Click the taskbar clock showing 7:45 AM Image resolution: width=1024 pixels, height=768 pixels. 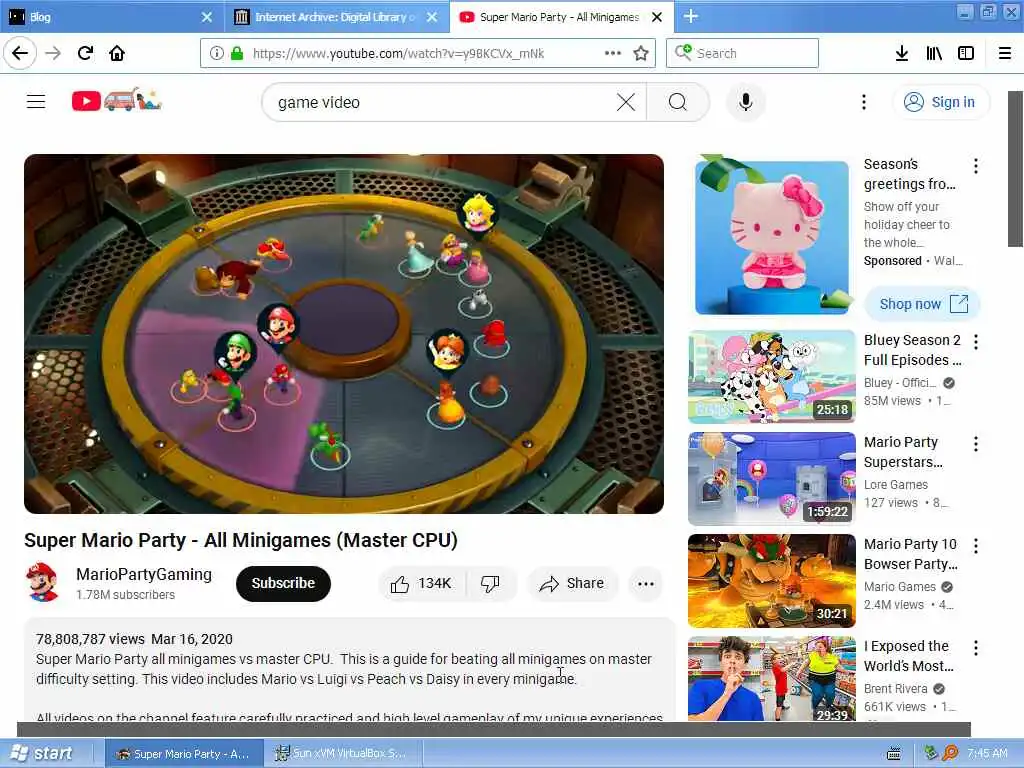(x=987, y=753)
